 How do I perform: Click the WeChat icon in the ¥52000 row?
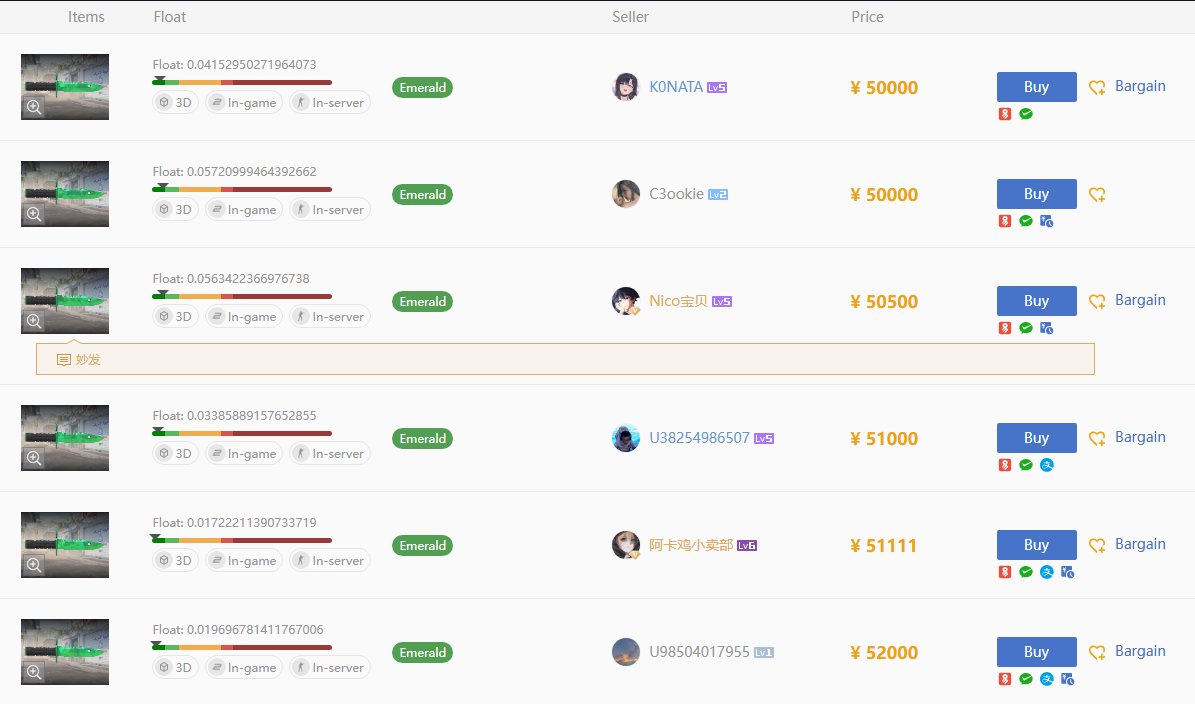[1026, 679]
